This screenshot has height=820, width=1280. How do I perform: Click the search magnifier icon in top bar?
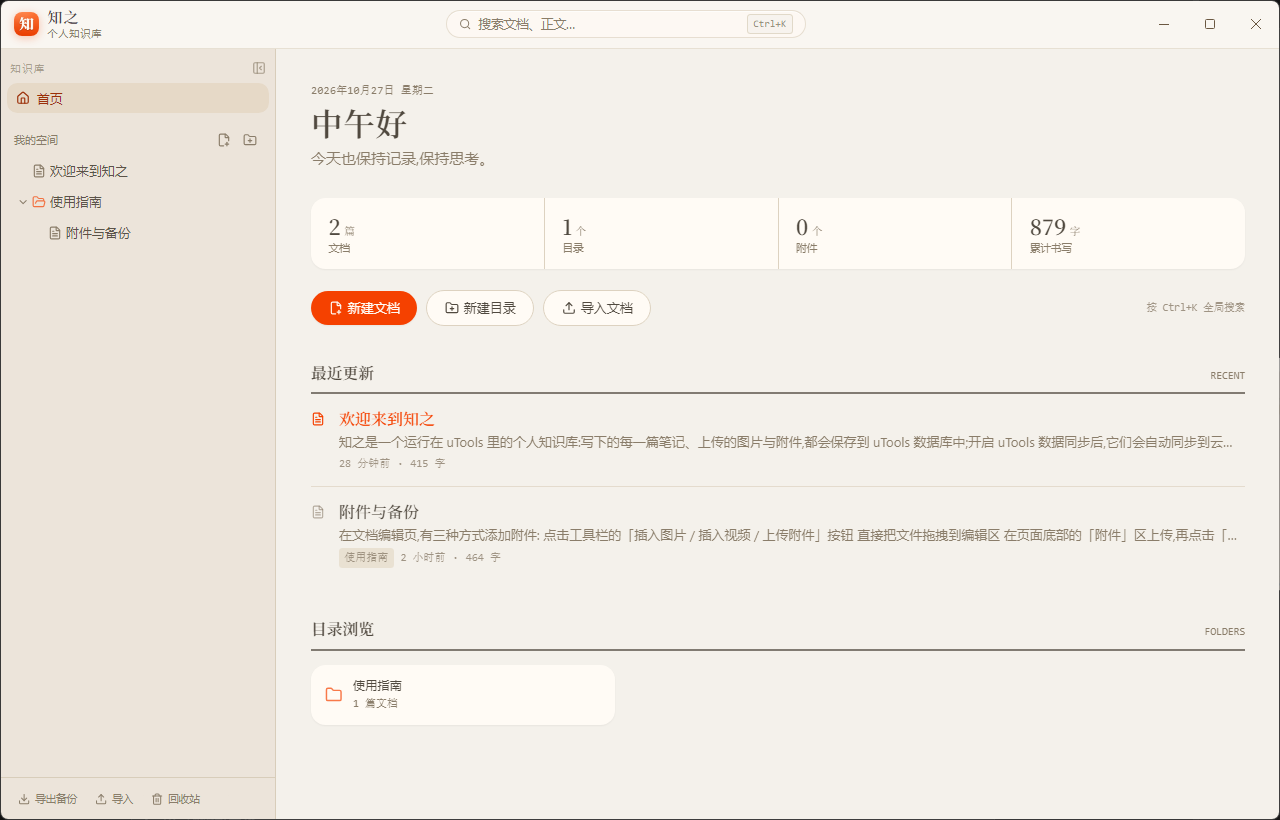pyautogui.click(x=465, y=24)
